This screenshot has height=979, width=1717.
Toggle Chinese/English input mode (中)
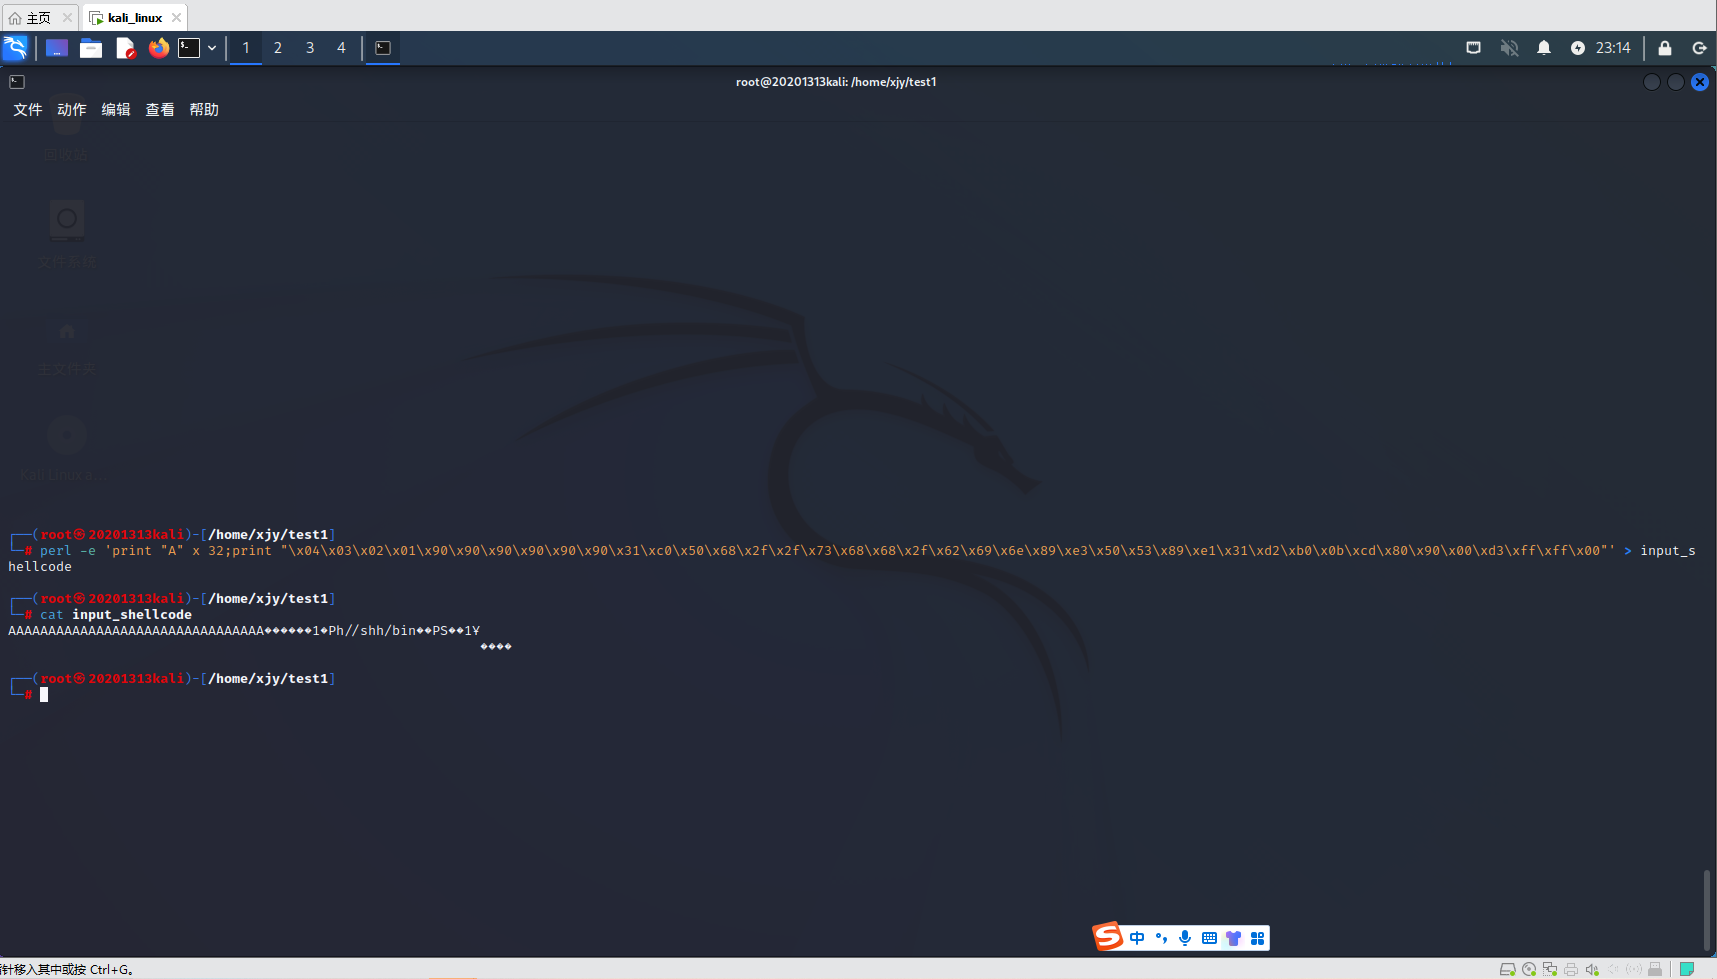[1137, 938]
